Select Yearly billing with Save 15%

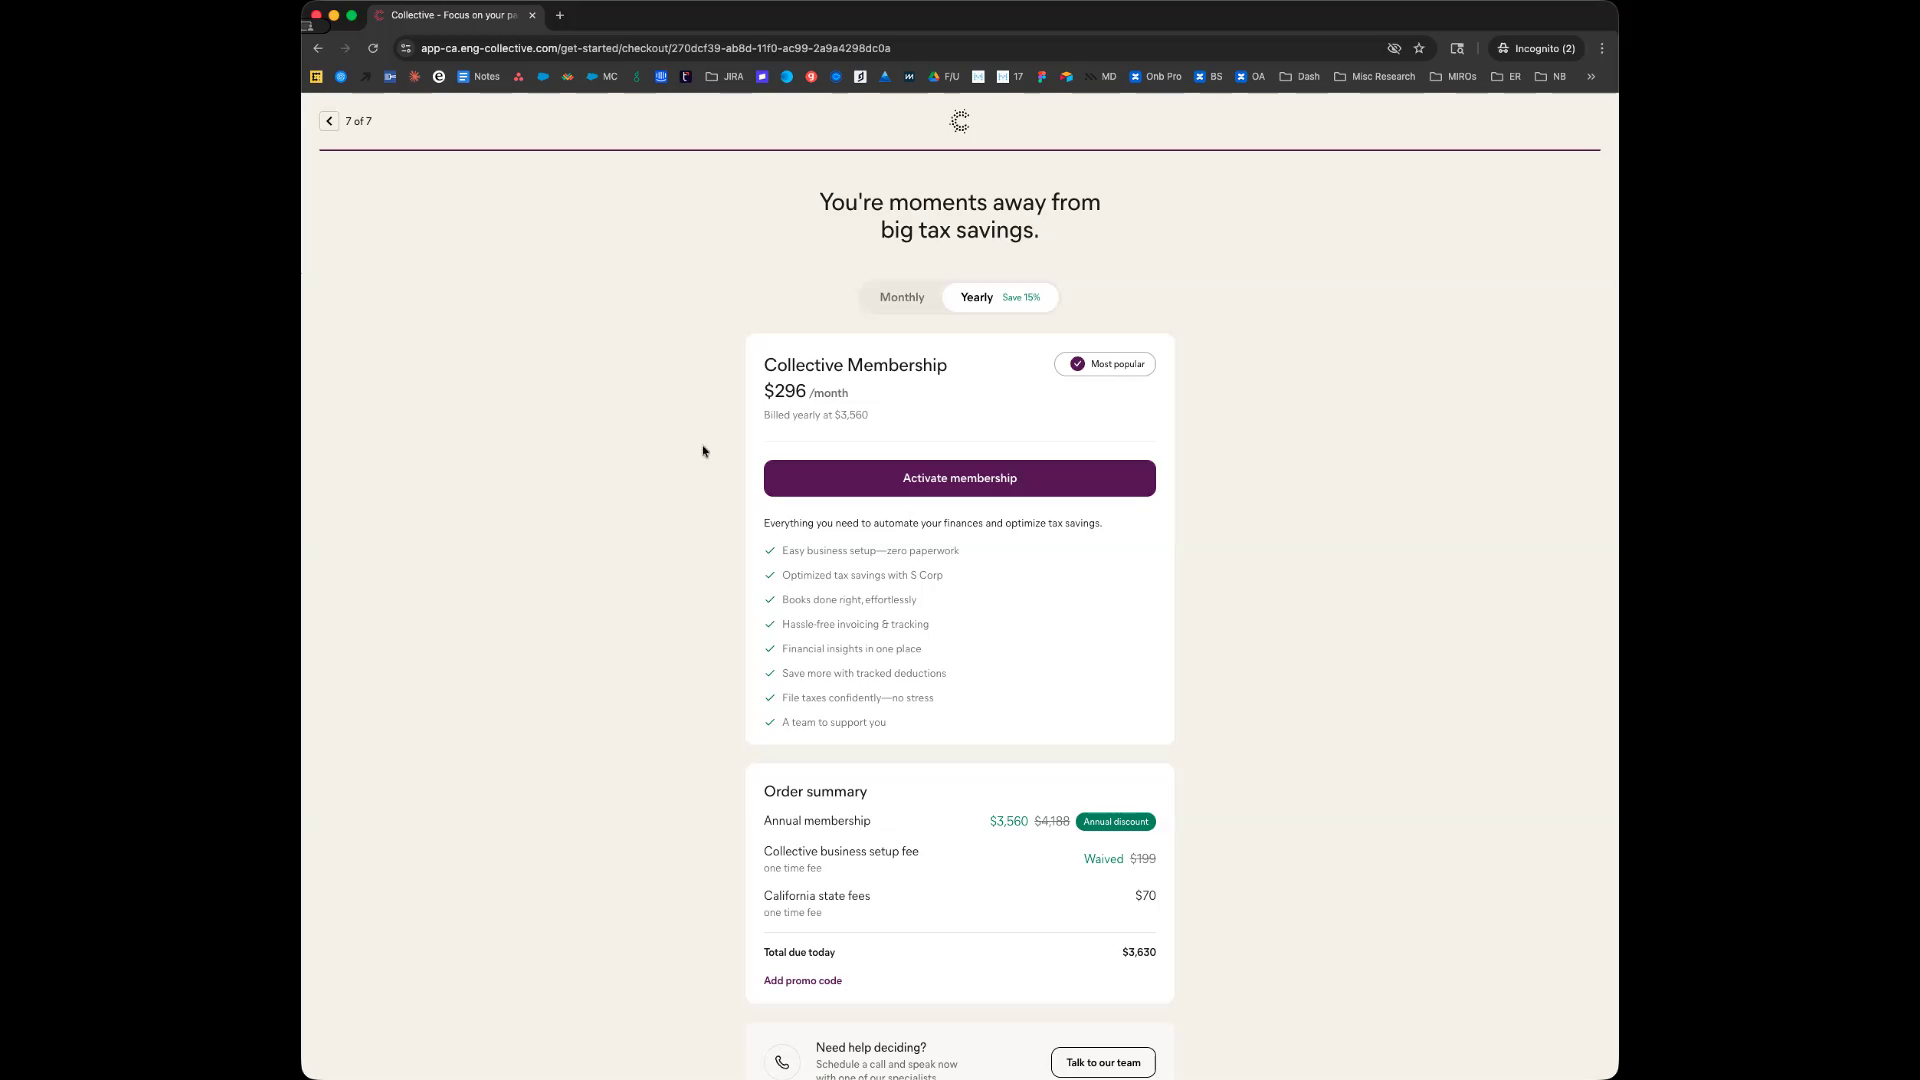click(999, 297)
